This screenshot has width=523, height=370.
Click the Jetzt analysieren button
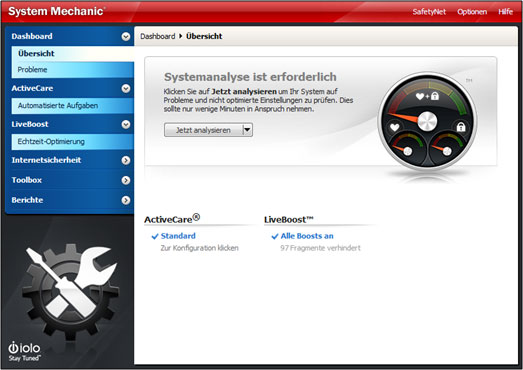tap(203, 130)
